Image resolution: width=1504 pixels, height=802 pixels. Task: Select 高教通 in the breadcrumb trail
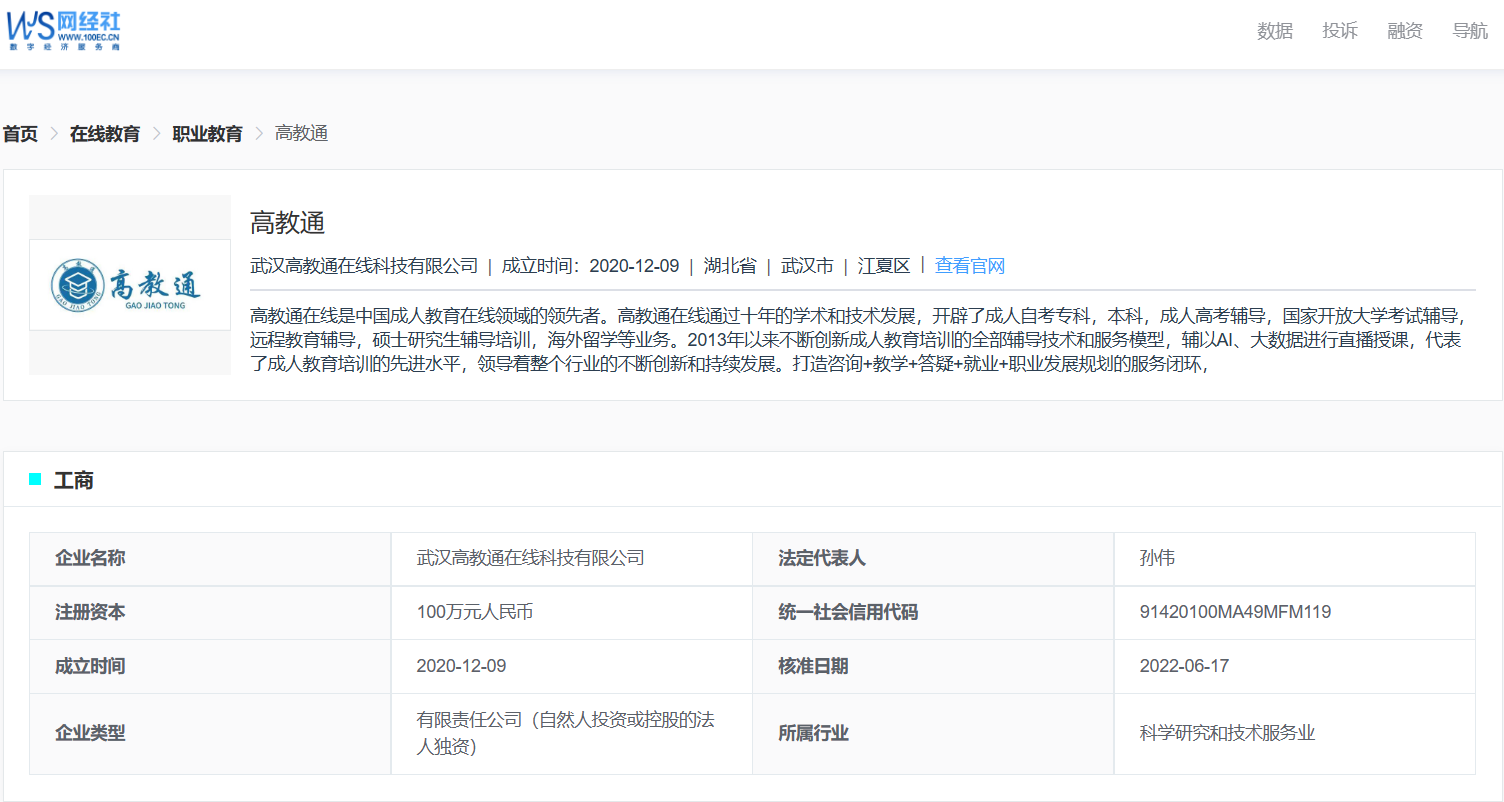(x=301, y=132)
